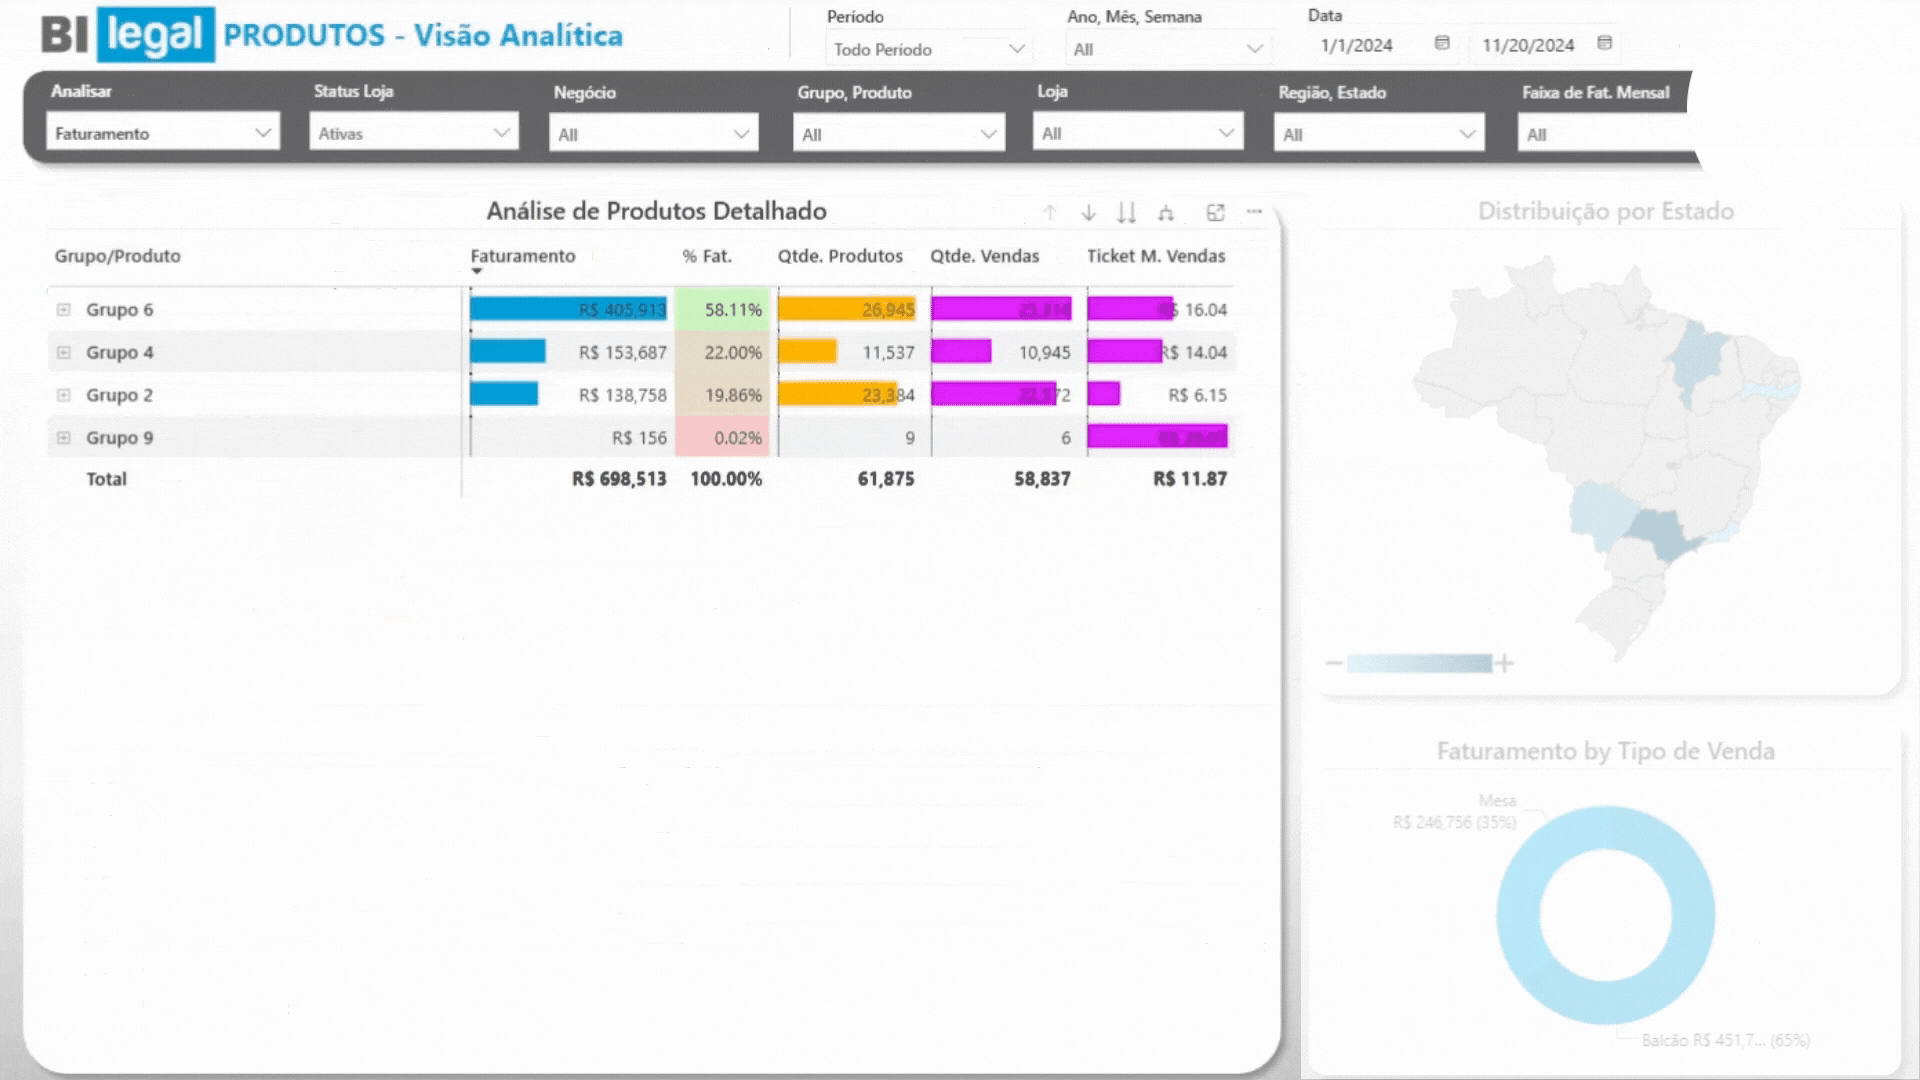Turn on drill down mode arrow
The height and width of the screenshot is (1080, 1920).
tap(1088, 213)
